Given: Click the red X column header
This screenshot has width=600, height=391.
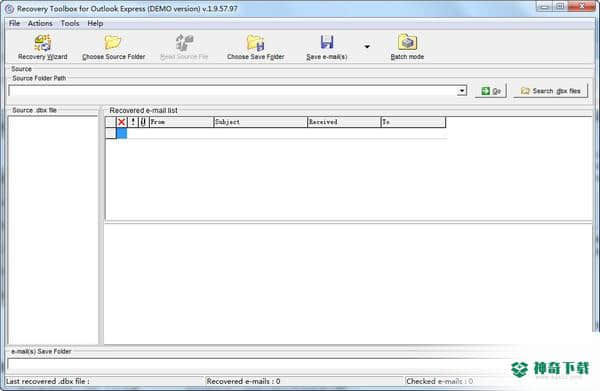Looking at the screenshot, I should click(x=122, y=122).
